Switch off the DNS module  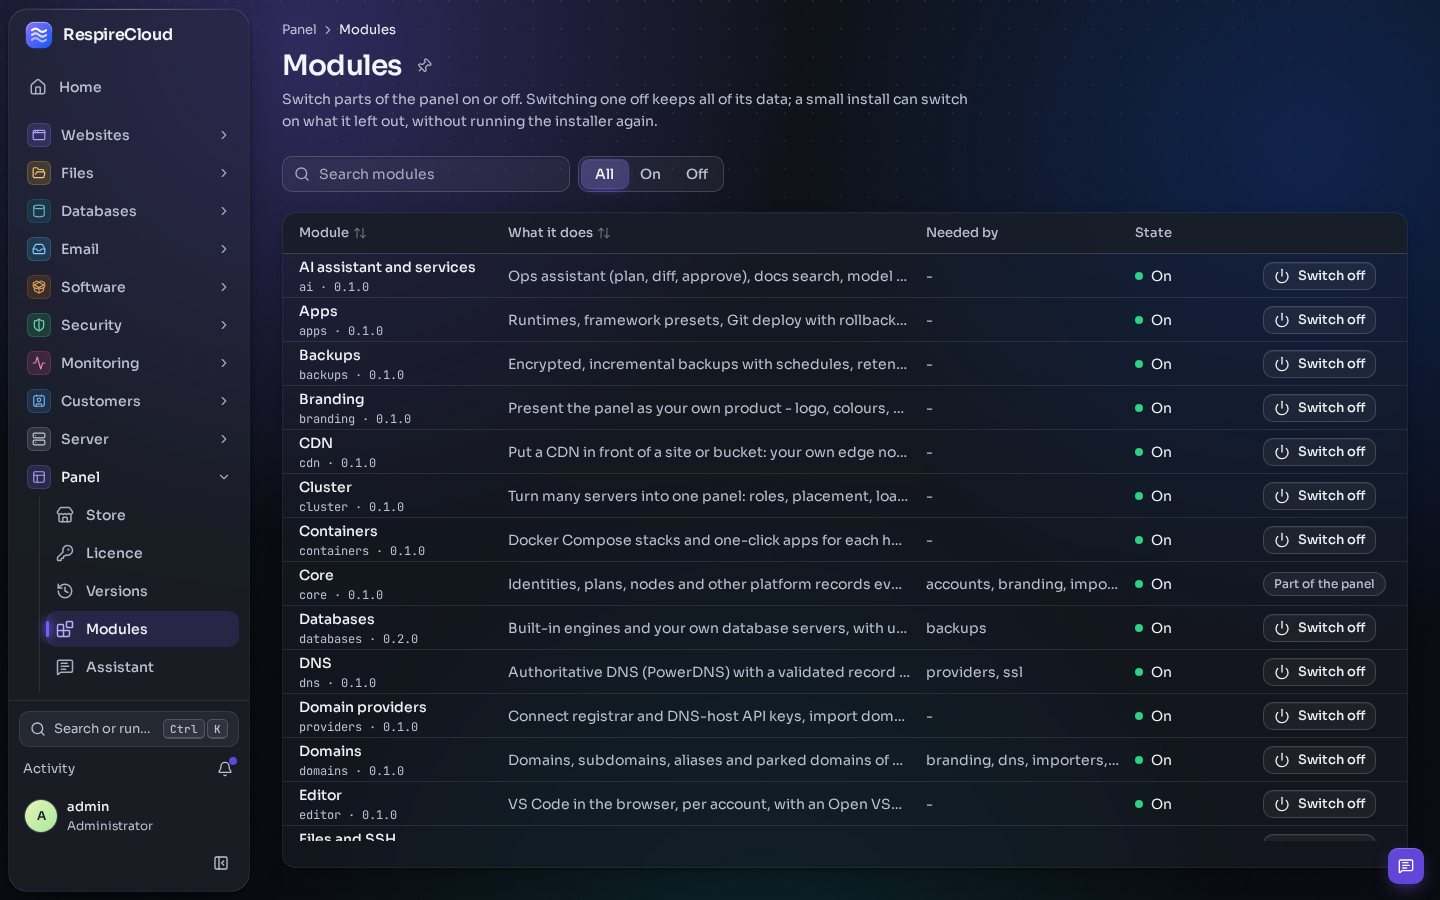pyautogui.click(x=1319, y=672)
